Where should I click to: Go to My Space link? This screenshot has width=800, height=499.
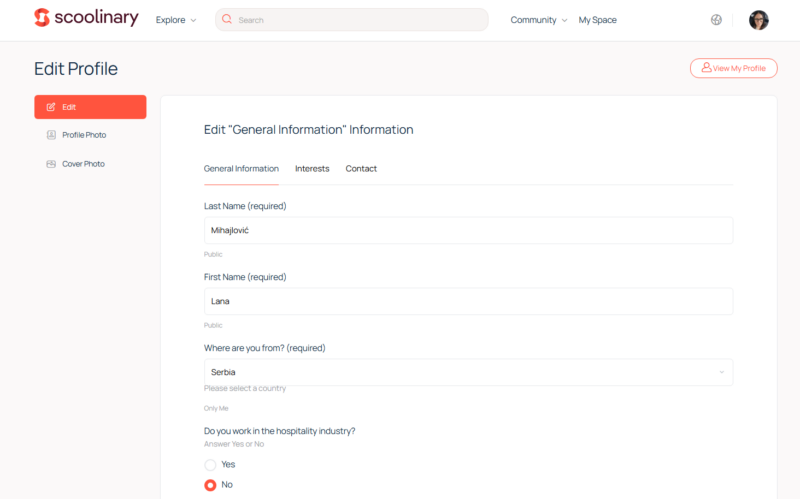597,20
